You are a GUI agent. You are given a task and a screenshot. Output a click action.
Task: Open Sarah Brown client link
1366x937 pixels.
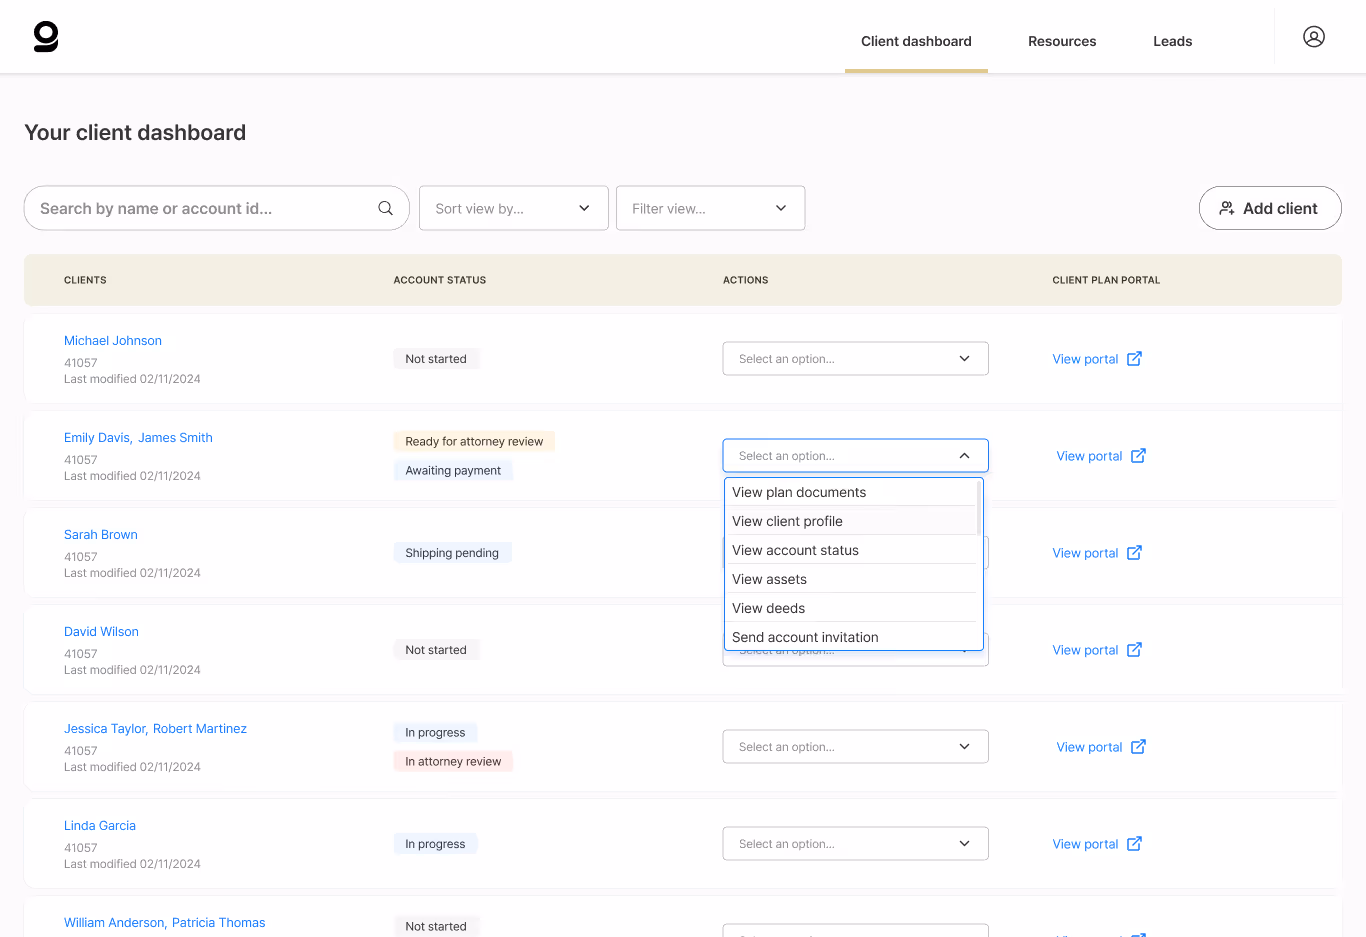click(x=101, y=535)
